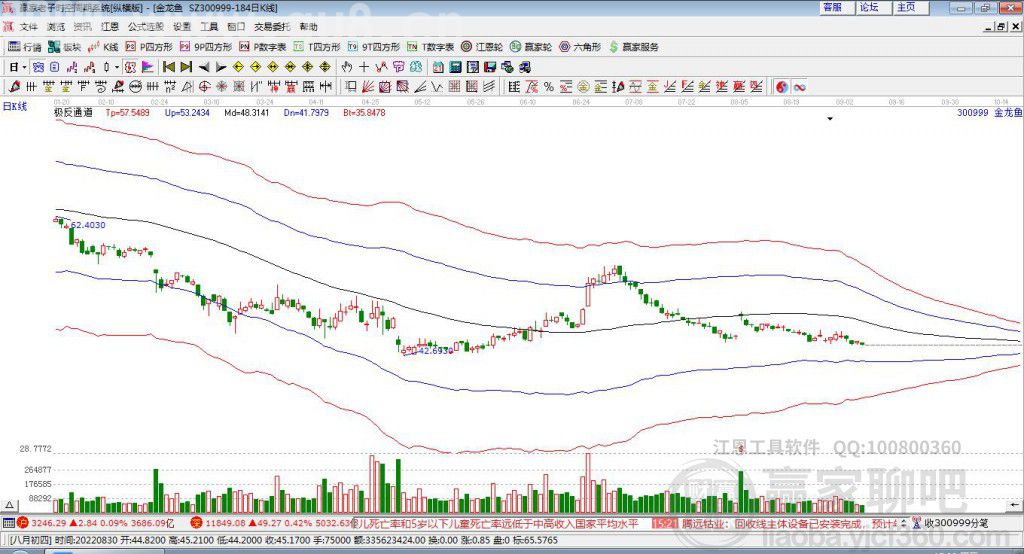This screenshot has width=1024, height=554.
Task: Click the last yellow diamond icon
Action: point(325,67)
